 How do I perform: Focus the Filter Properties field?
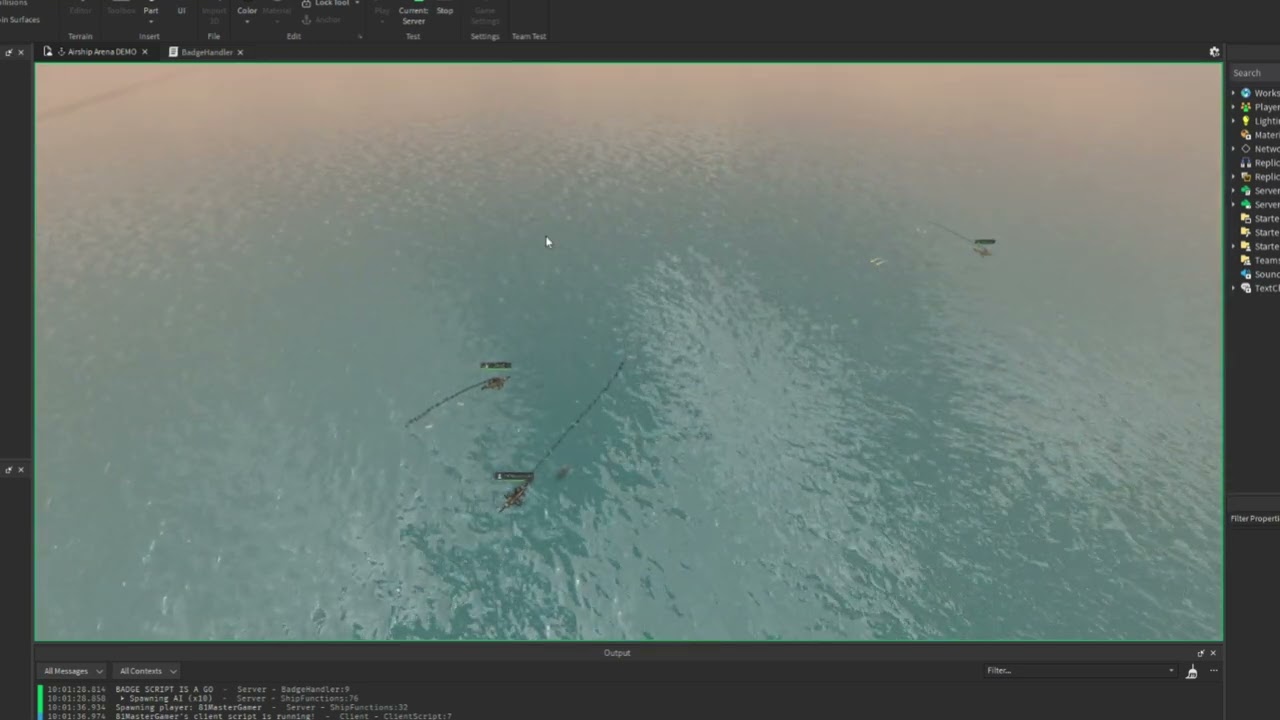[1255, 518]
